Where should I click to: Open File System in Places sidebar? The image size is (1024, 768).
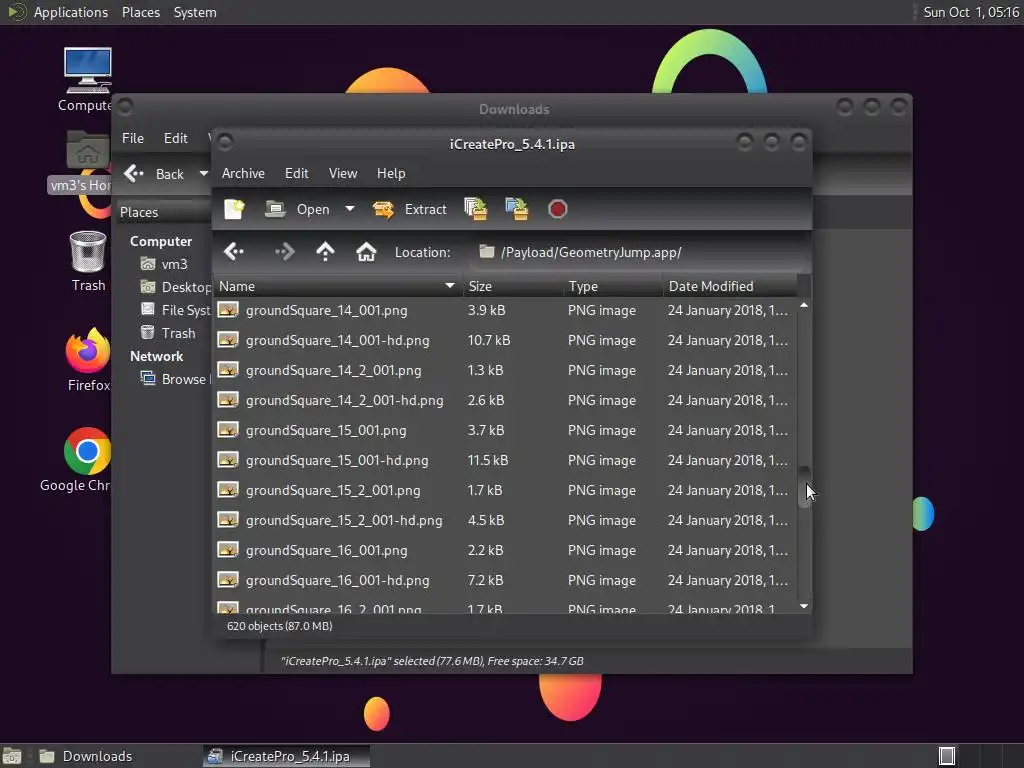point(175,310)
